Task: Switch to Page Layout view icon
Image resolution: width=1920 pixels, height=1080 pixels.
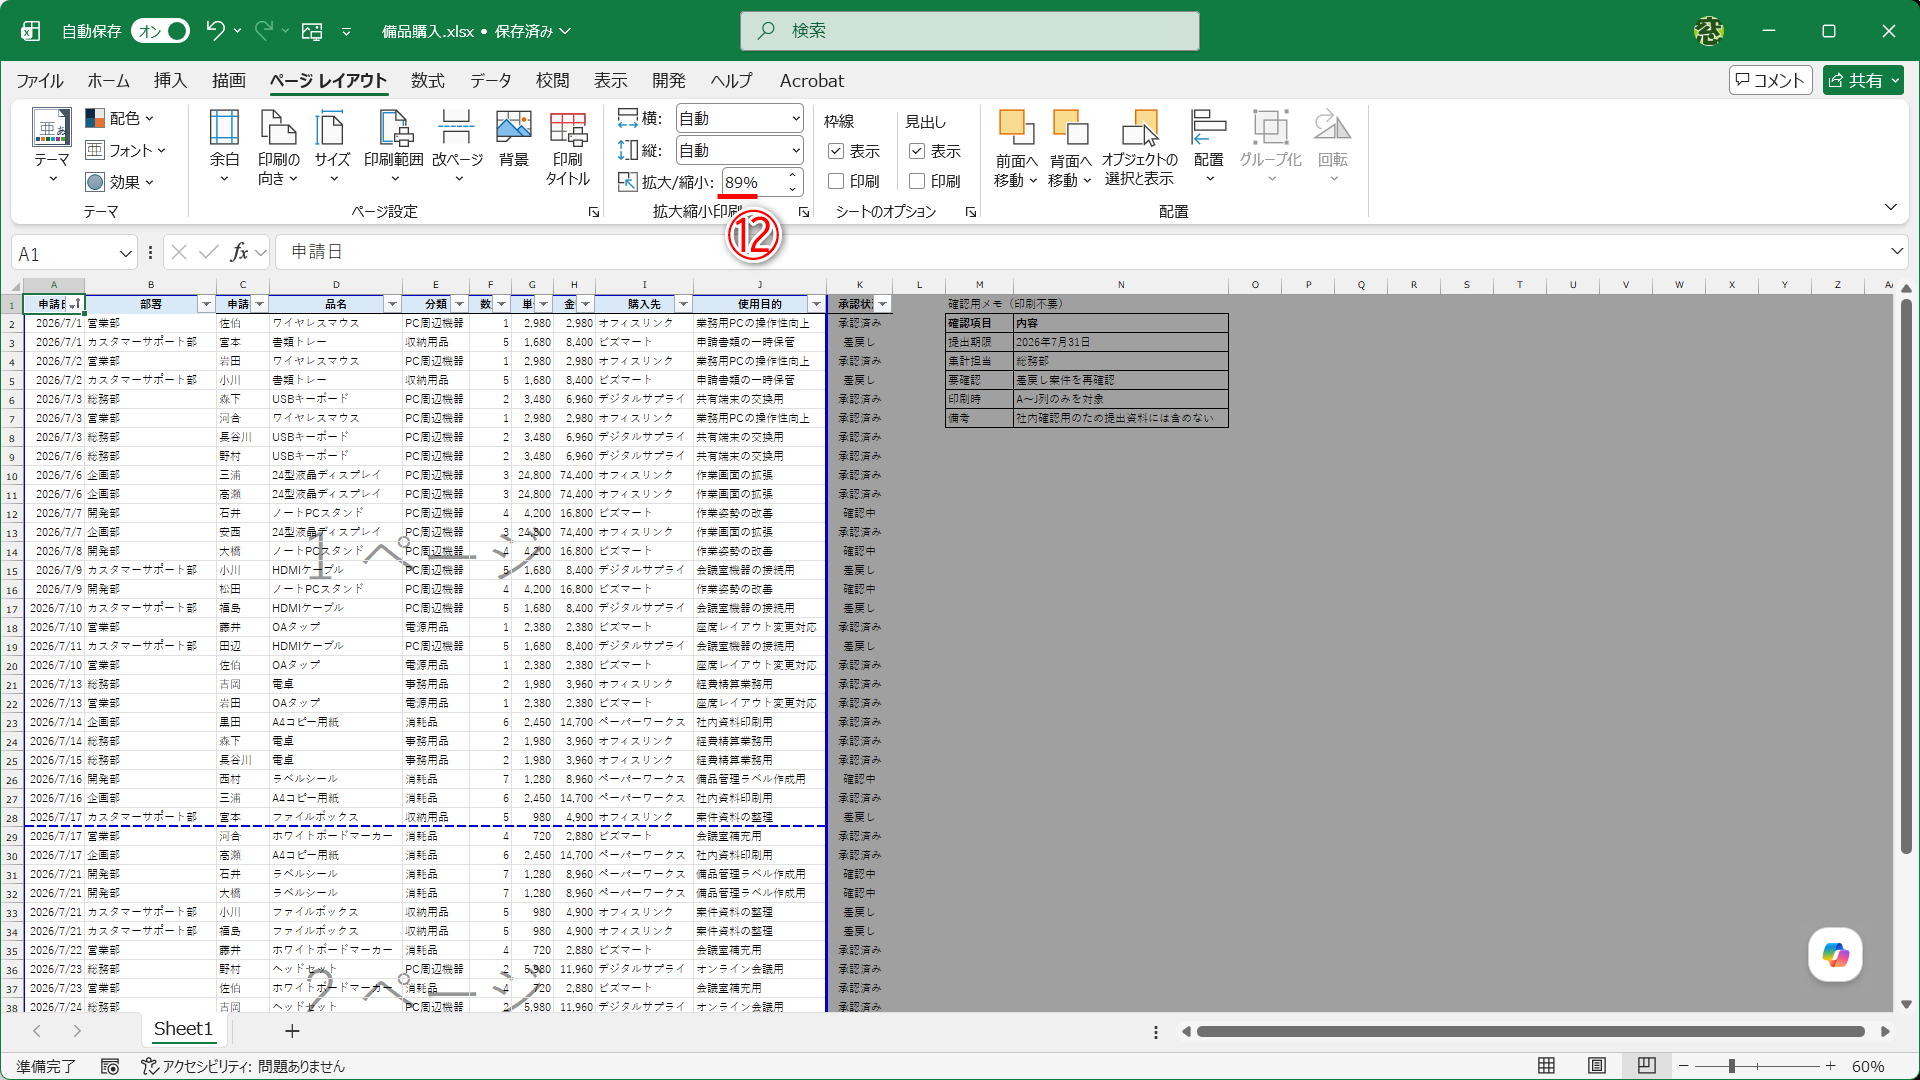Action: click(x=1597, y=1066)
